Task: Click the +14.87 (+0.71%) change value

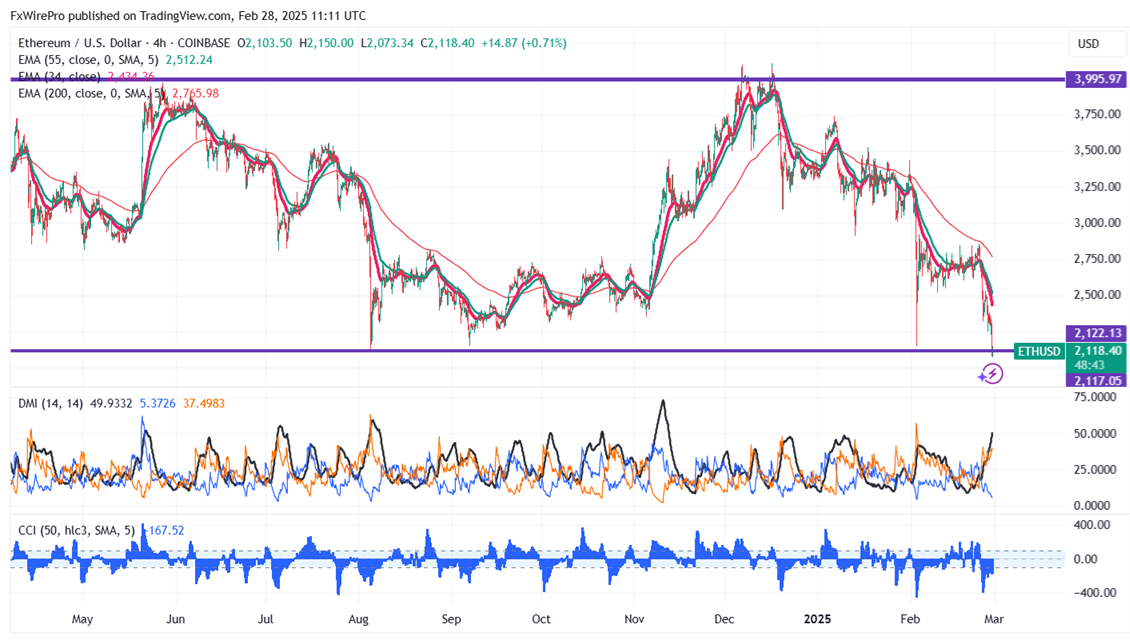Action: tap(524, 43)
